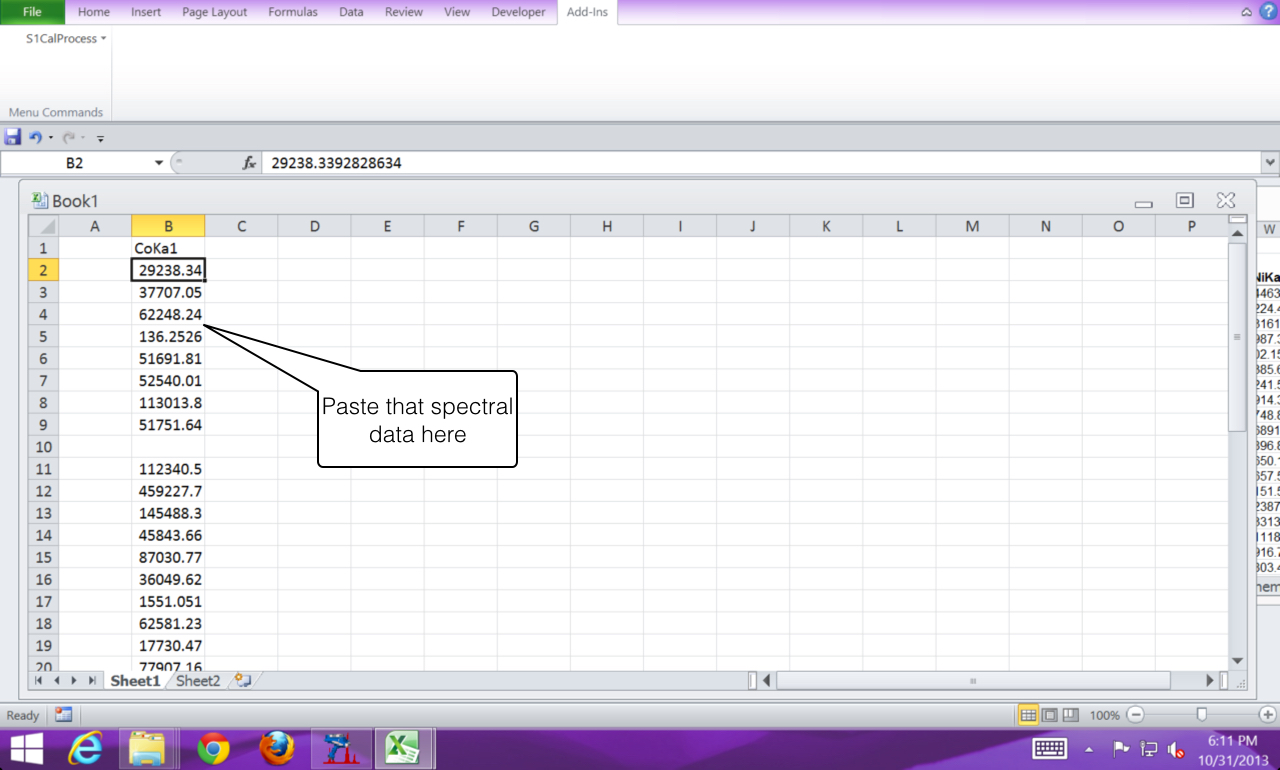Screen dimensions: 1280x770
Task: Click the macro record icon near Ready
Action: coord(63,715)
